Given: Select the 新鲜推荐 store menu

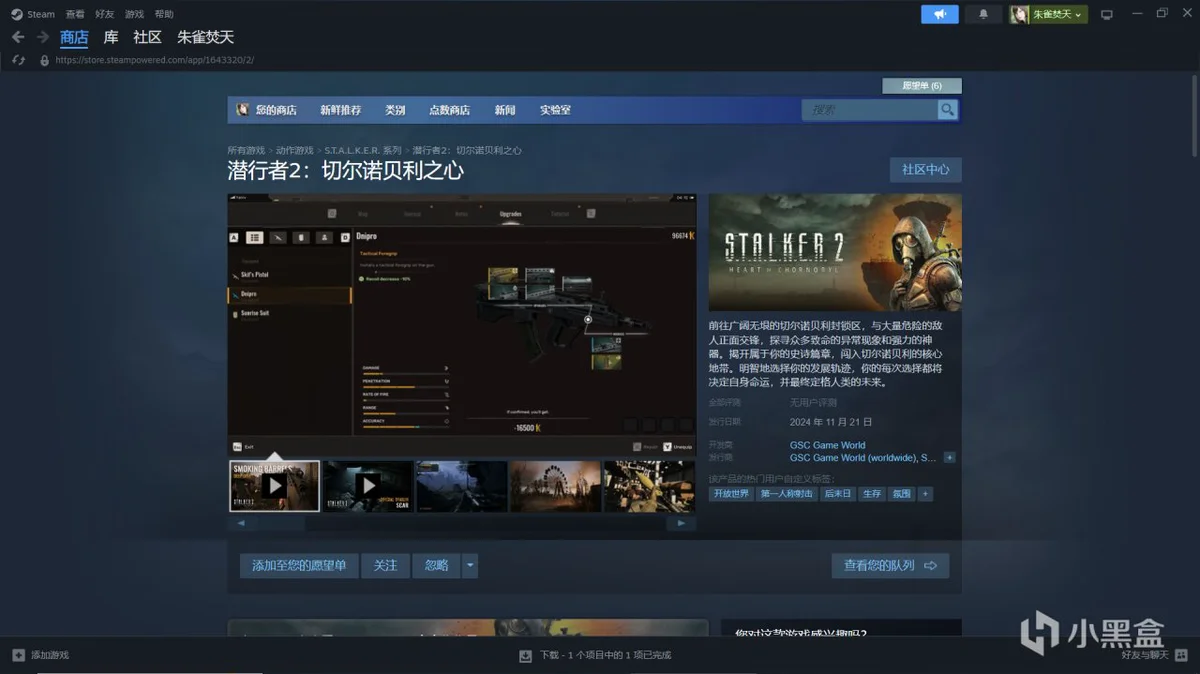Looking at the screenshot, I should 340,110.
